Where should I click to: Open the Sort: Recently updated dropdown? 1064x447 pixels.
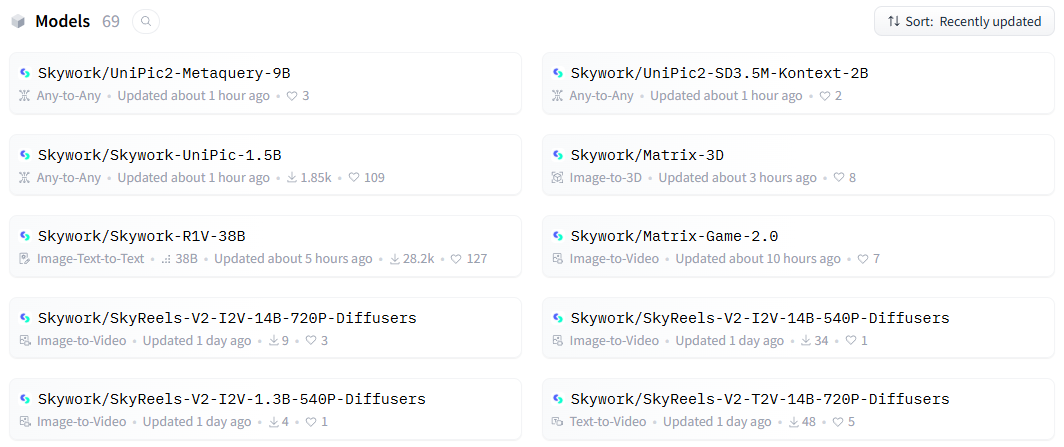(x=964, y=22)
